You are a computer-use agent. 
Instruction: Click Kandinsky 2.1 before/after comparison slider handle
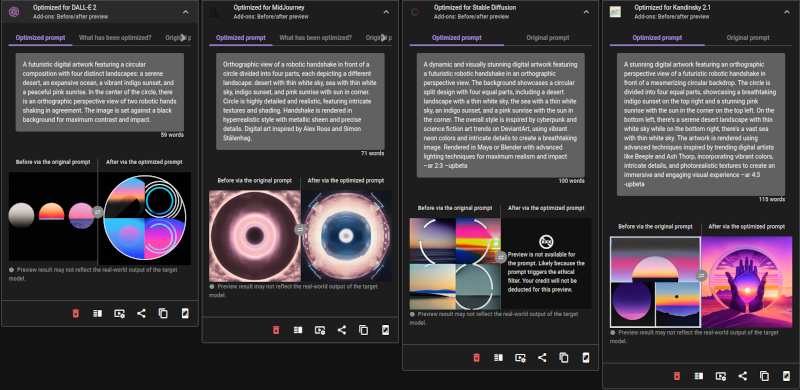[701, 276]
